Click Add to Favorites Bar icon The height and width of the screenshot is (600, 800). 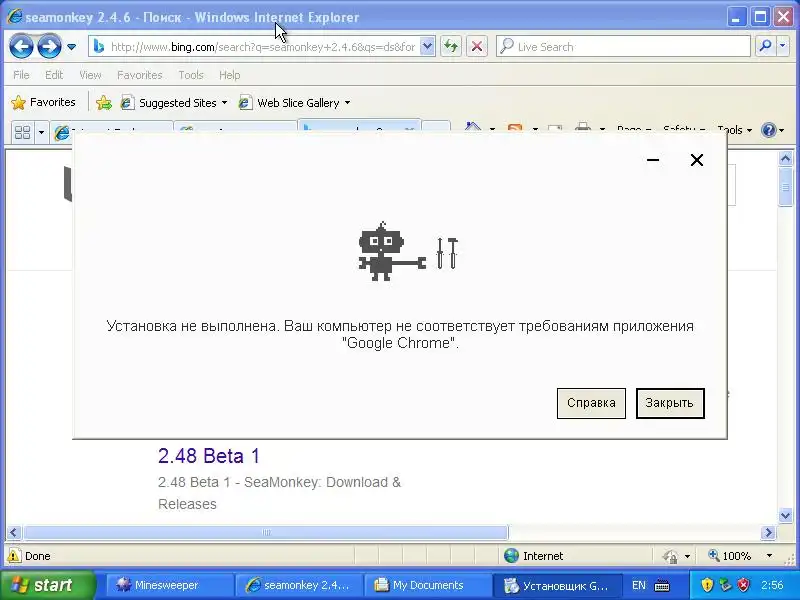click(104, 103)
